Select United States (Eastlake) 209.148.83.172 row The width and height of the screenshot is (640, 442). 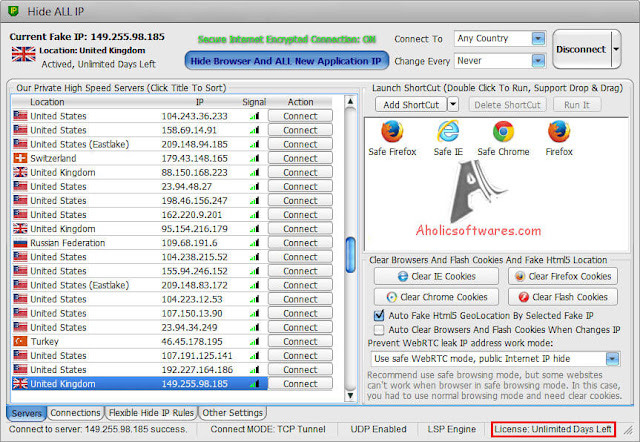tap(140, 285)
